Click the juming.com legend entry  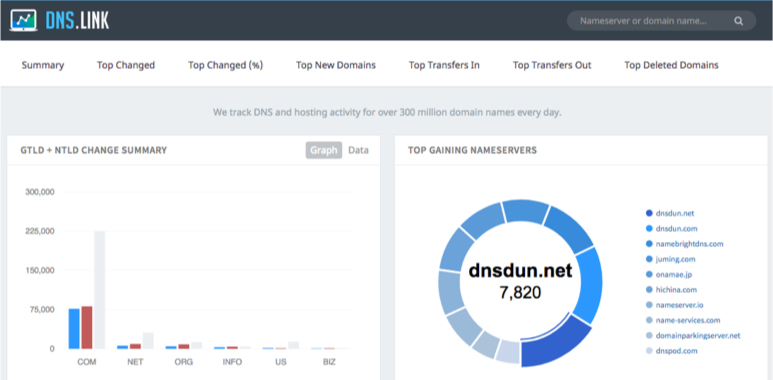(670, 259)
